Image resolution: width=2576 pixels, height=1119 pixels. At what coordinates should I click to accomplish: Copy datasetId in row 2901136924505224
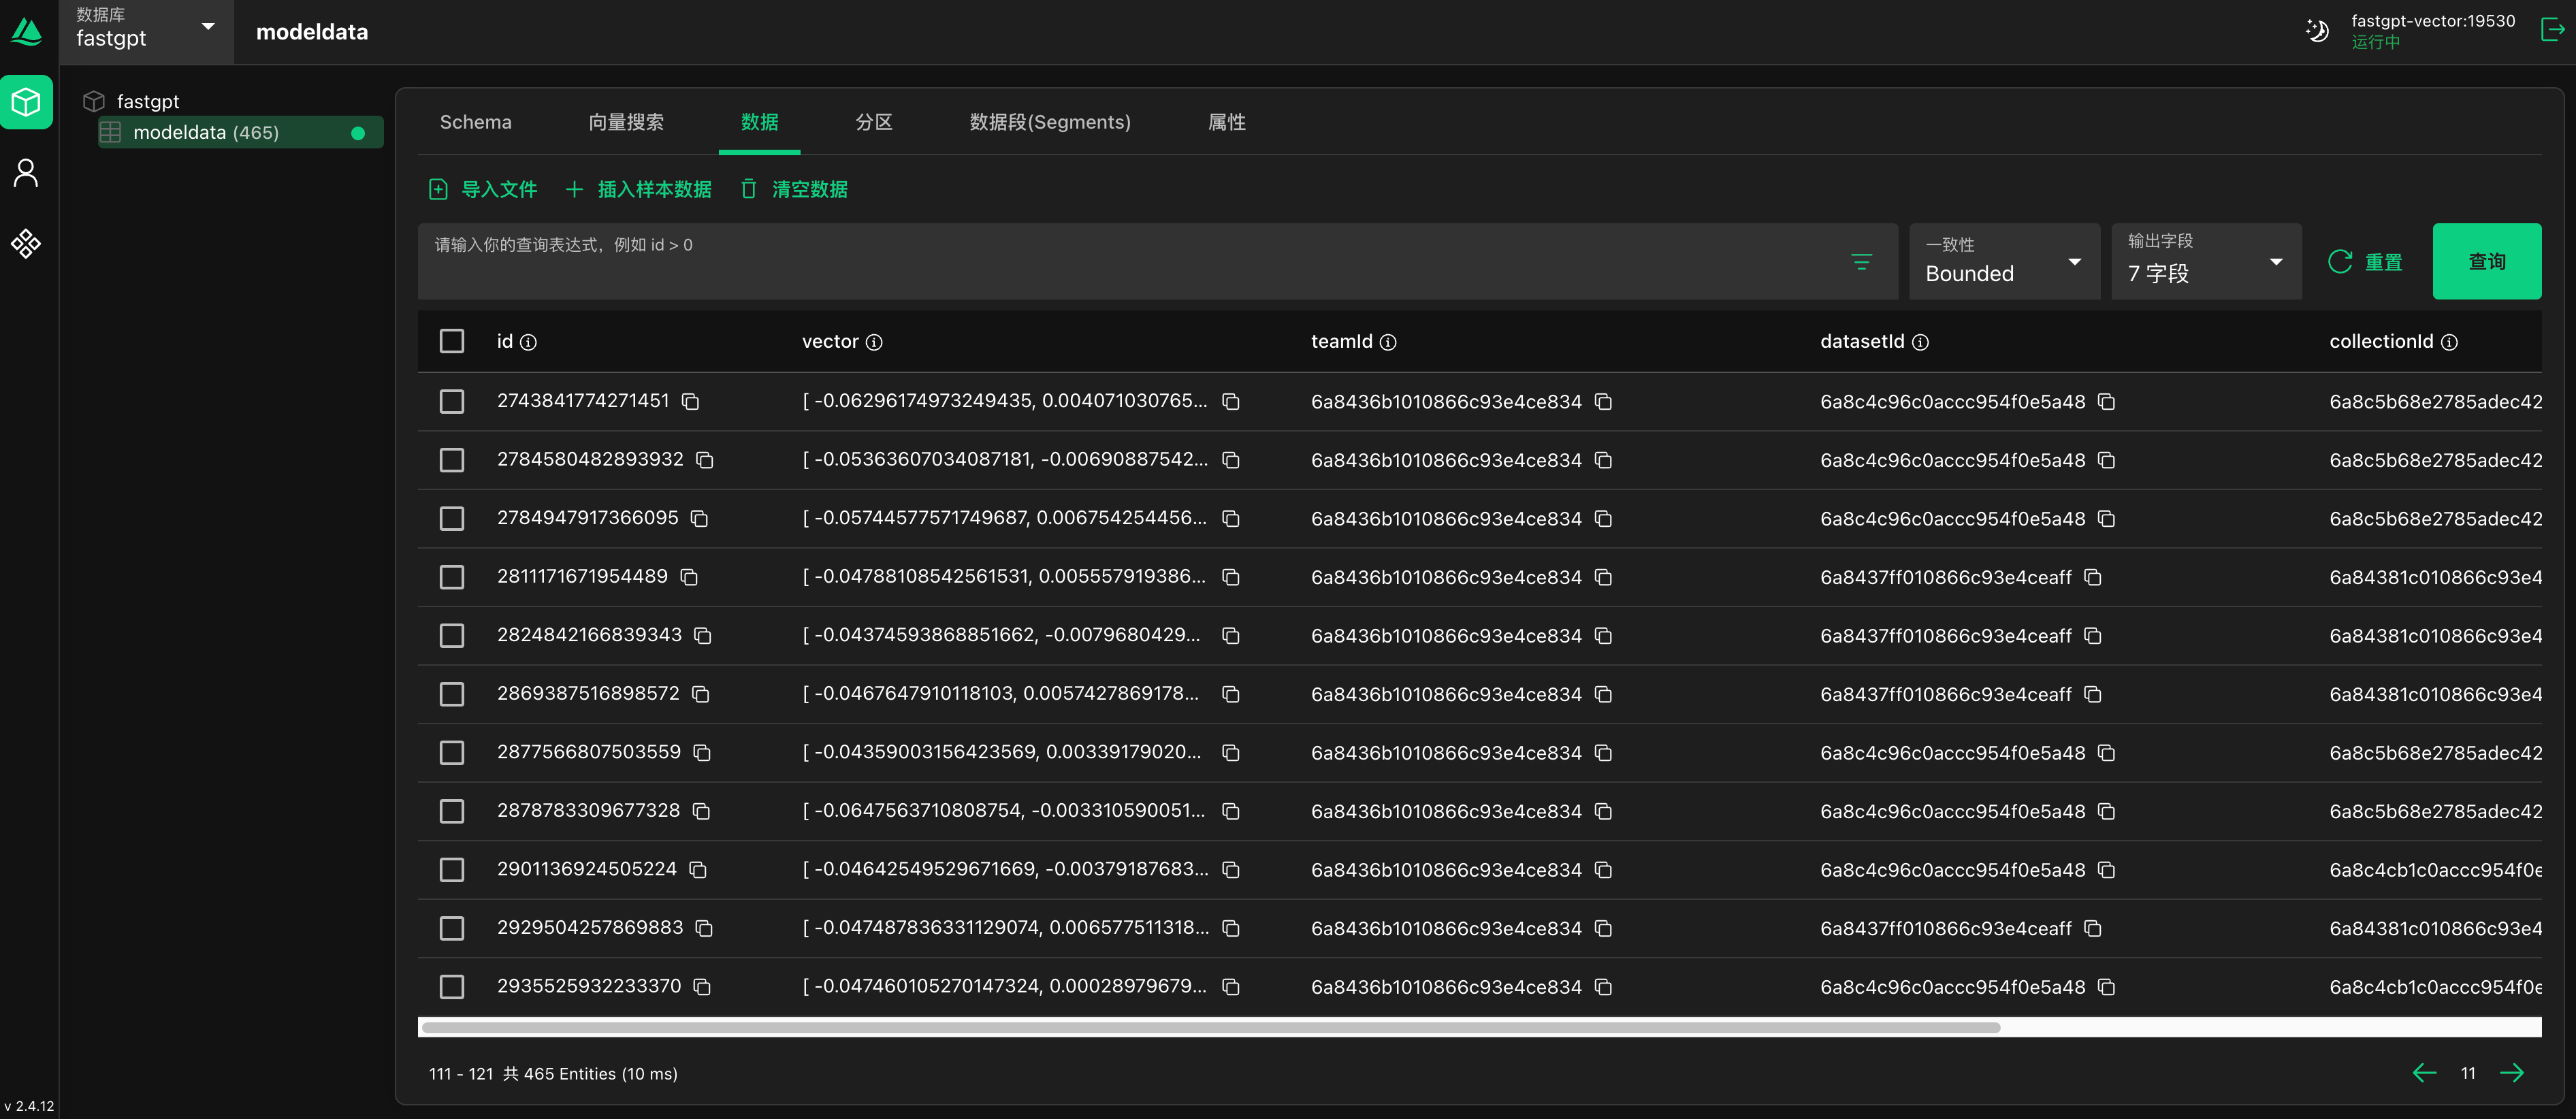[2106, 870]
